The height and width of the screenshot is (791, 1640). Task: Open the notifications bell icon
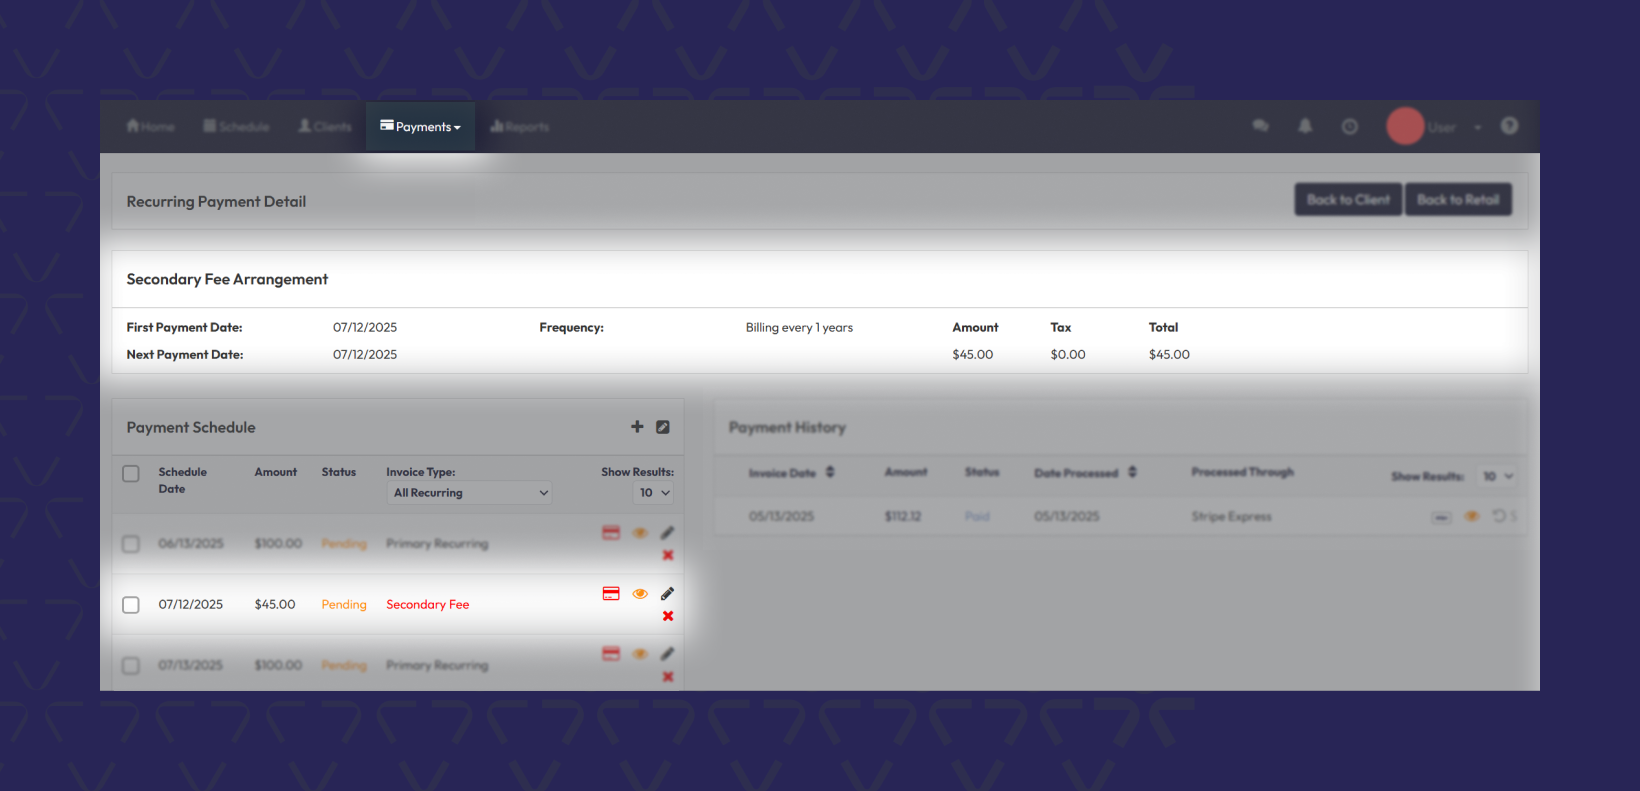pos(1305,126)
